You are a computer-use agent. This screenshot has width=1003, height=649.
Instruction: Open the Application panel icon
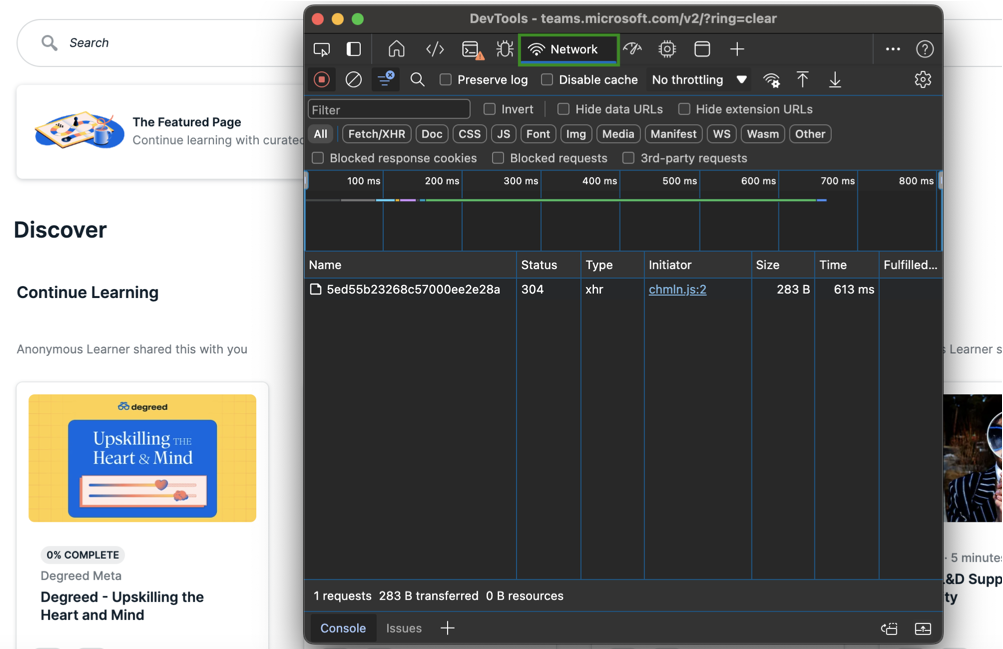(702, 49)
